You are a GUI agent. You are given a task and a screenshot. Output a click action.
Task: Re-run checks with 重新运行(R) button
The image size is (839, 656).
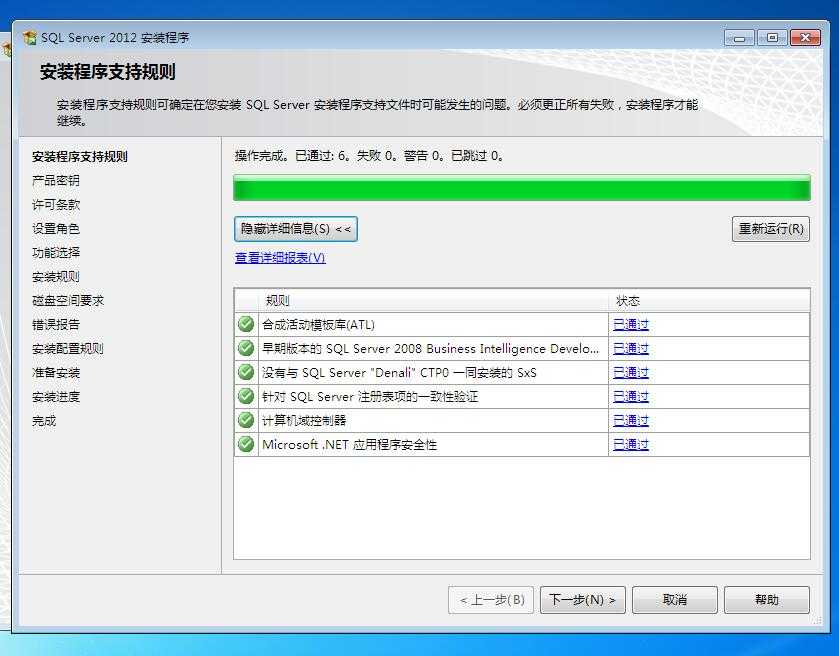[771, 229]
